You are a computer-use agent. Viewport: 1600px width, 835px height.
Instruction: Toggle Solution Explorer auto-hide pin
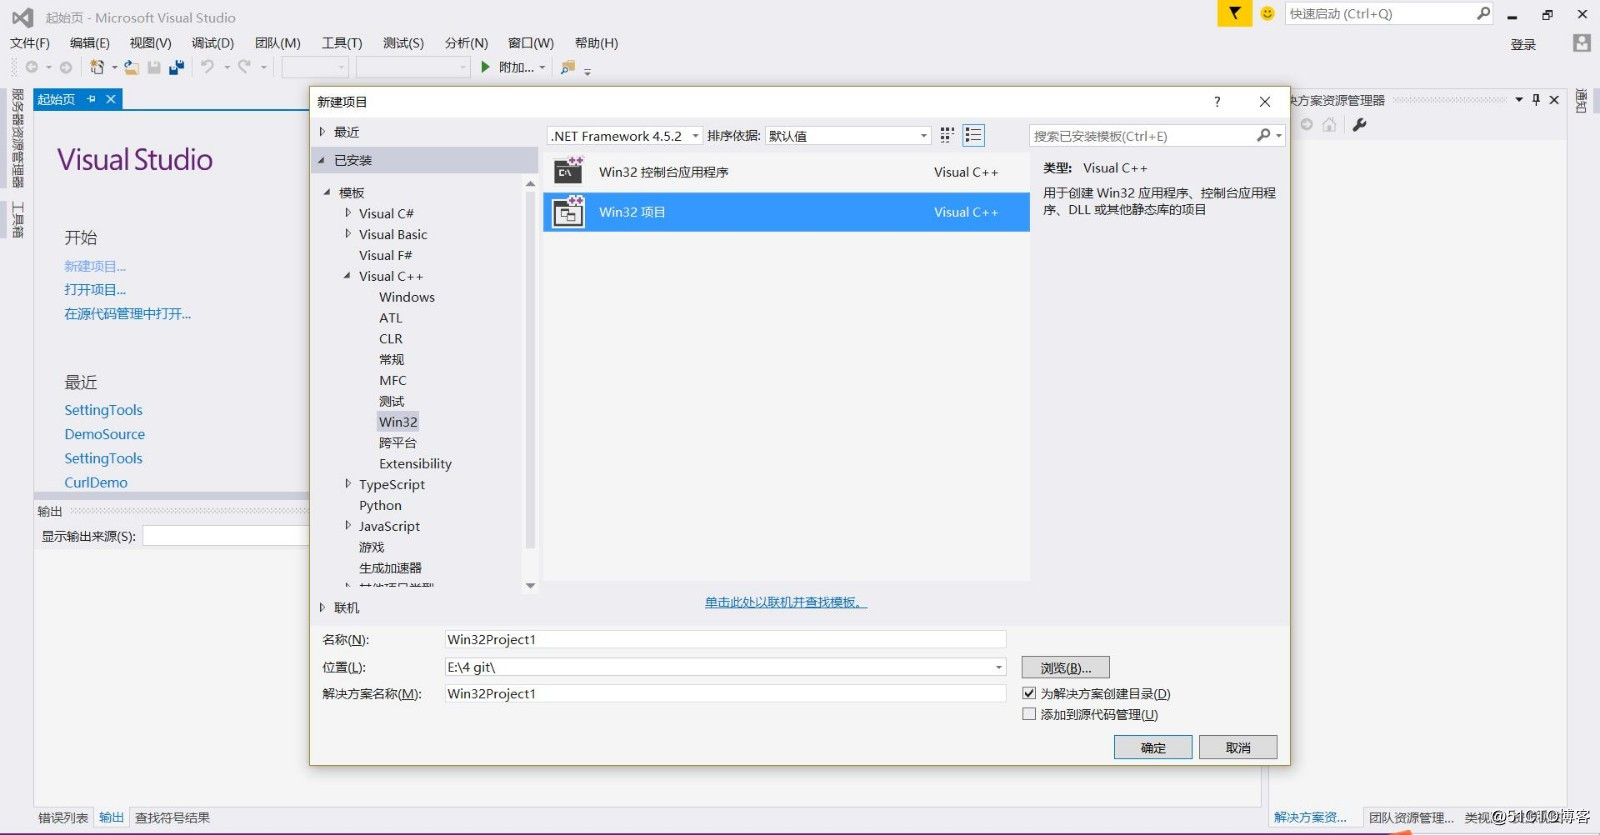pyautogui.click(x=1536, y=100)
